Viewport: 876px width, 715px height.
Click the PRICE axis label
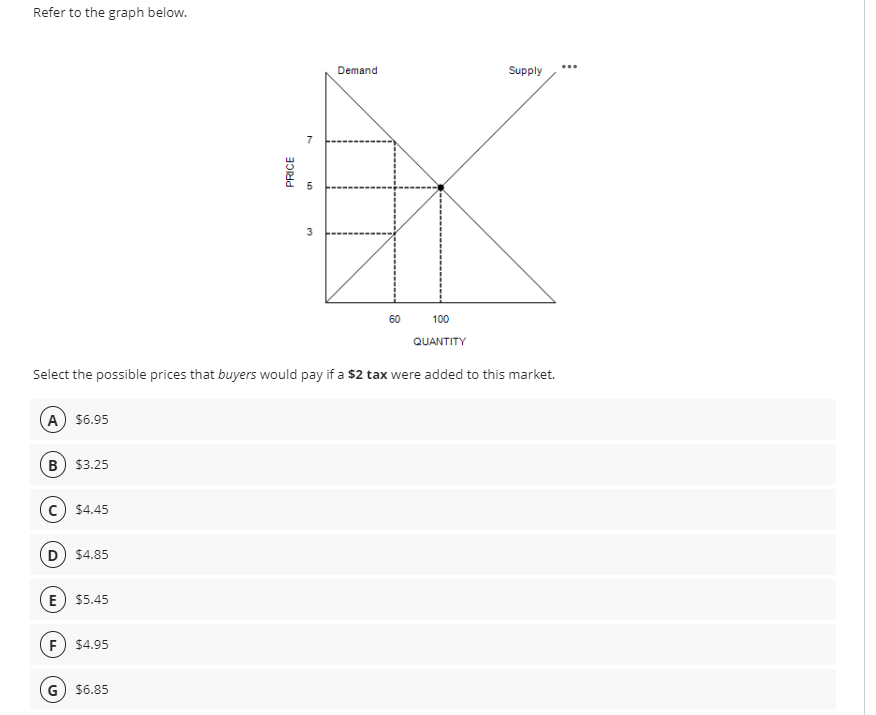click(x=290, y=172)
